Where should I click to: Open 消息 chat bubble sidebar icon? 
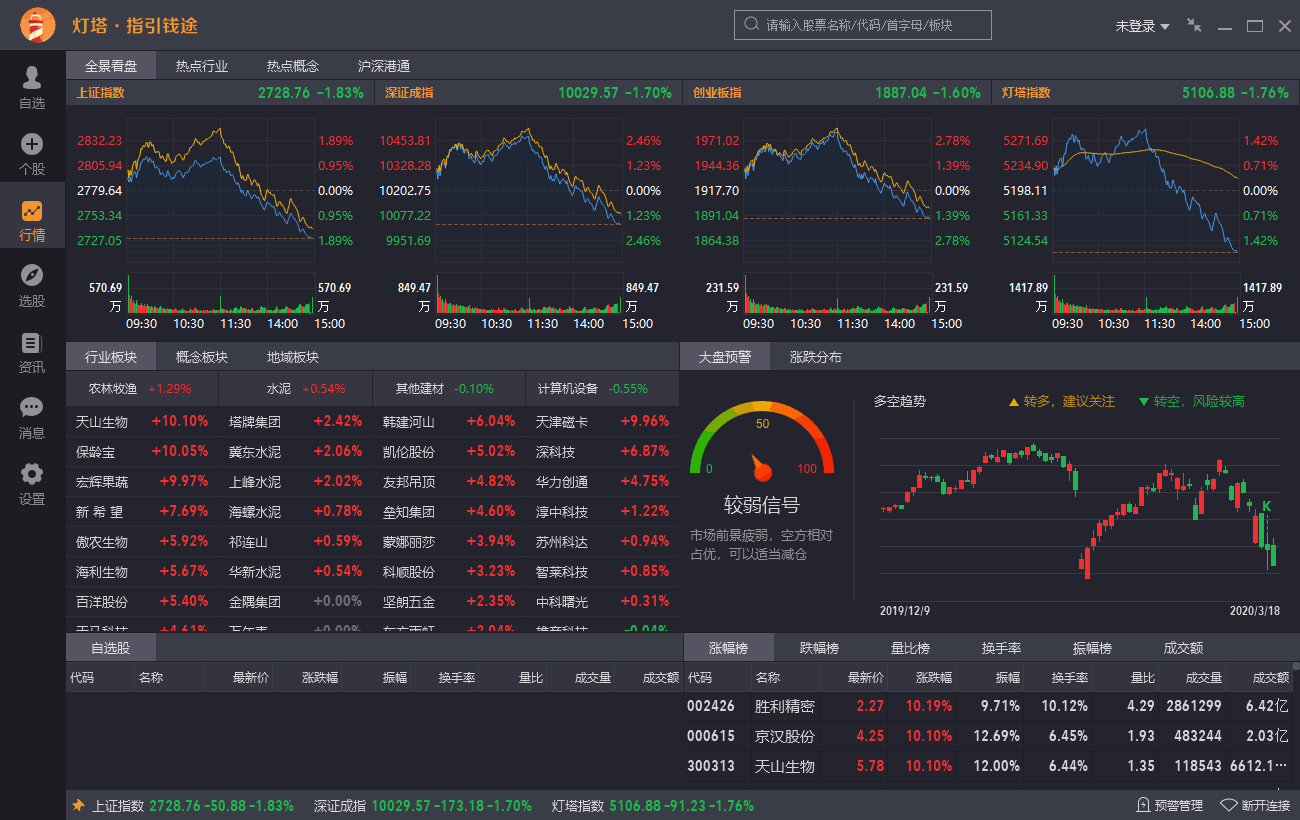coord(32,417)
